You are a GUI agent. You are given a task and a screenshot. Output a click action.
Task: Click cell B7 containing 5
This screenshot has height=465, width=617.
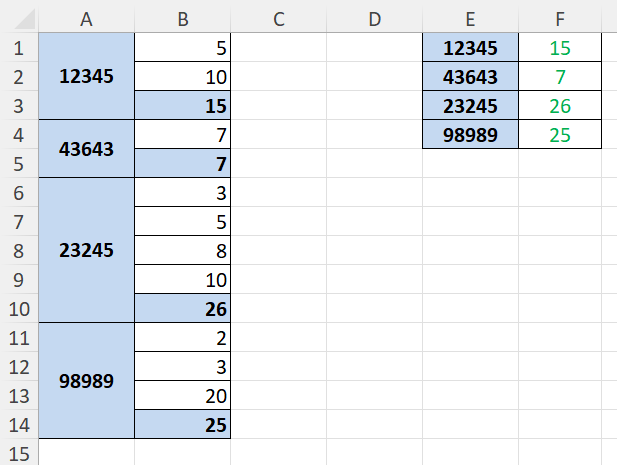click(x=183, y=221)
